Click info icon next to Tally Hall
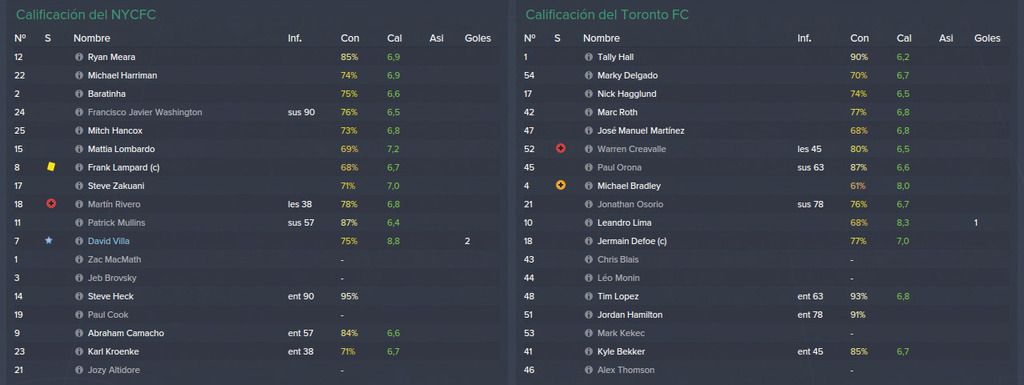 pyautogui.click(x=589, y=57)
